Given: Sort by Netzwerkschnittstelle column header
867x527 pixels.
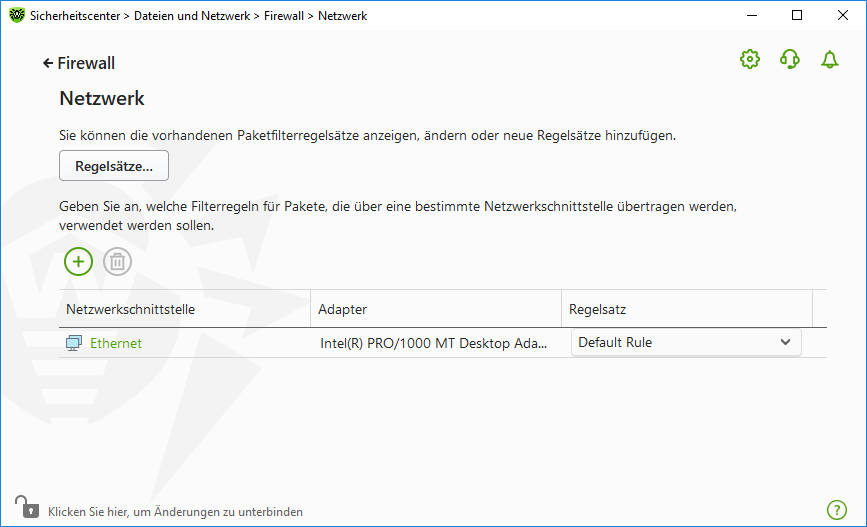Looking at the screenshot, I should 130,309.
